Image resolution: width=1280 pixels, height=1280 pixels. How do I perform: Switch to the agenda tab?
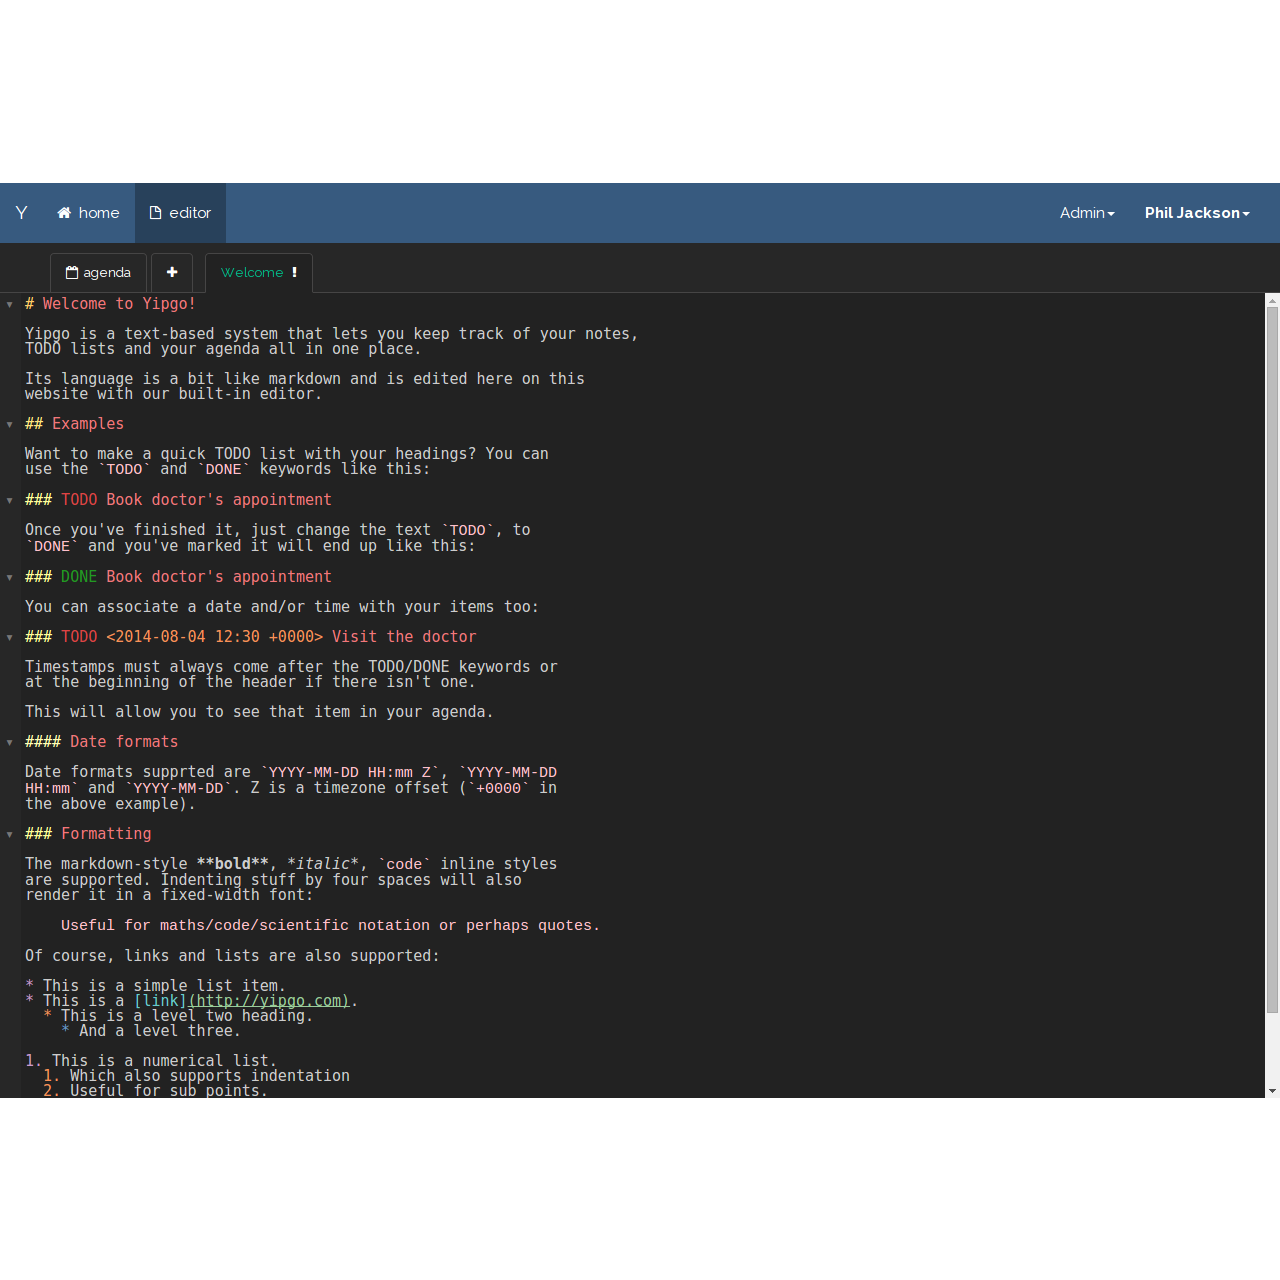pyautogui.click(x=98, y=272)
